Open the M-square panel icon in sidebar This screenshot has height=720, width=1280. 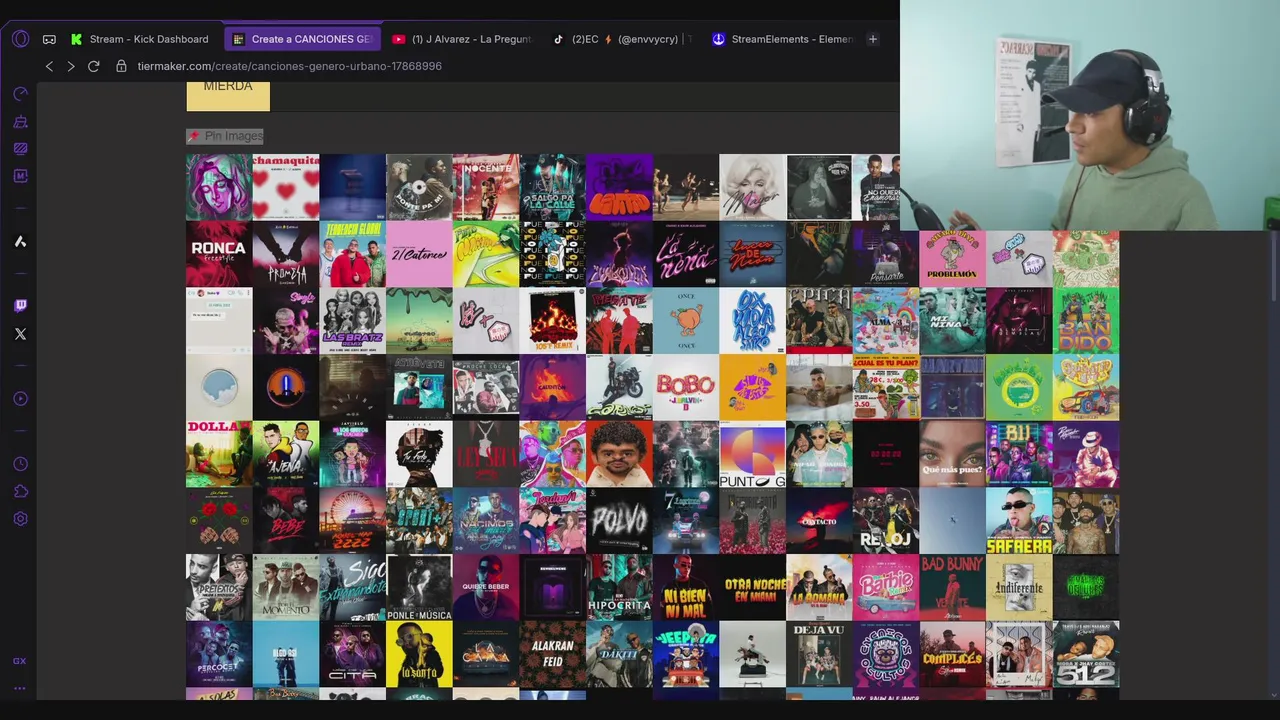pyautogui.click(x=20, y=176)
